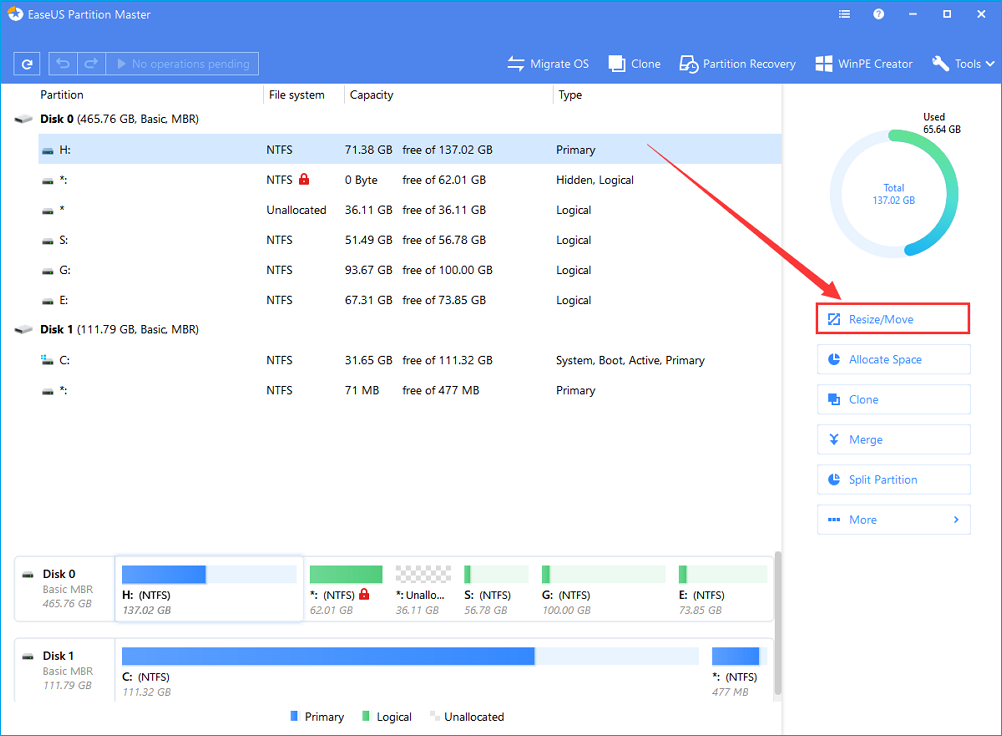The image size is (1002, 736).
Task: Click the Logical green legend swatch
Action: point(366,716)
